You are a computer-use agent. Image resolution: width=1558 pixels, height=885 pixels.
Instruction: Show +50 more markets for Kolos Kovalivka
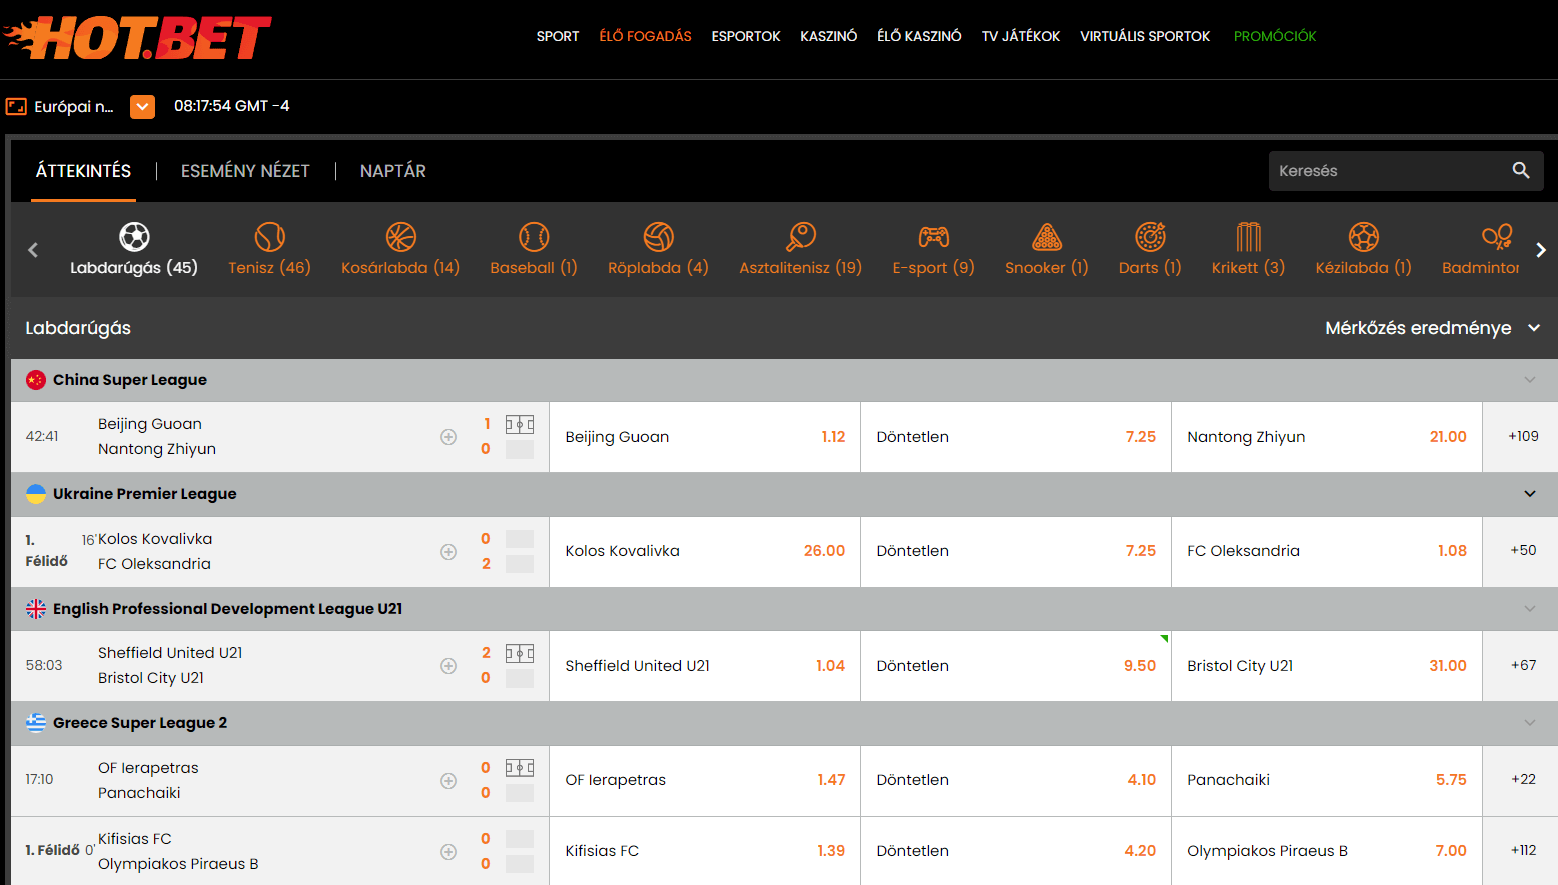coord(1523,550)
